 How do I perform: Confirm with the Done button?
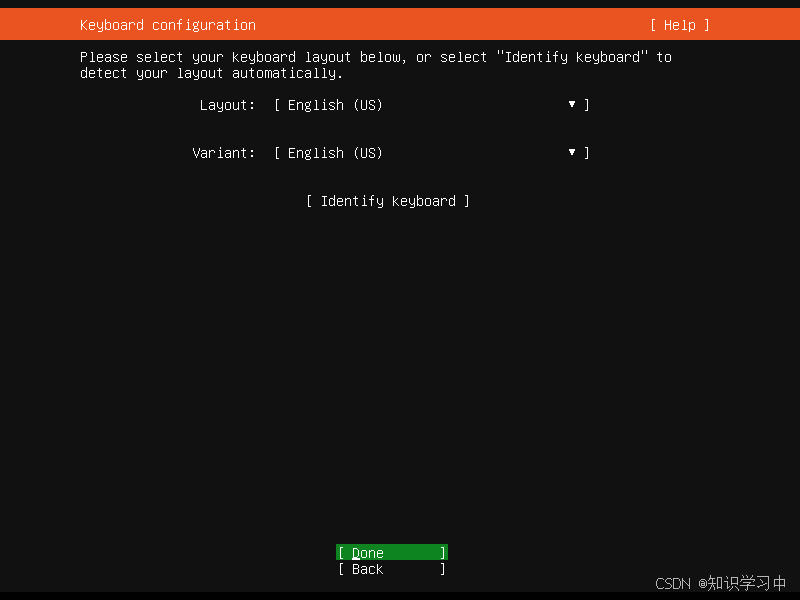392,553
